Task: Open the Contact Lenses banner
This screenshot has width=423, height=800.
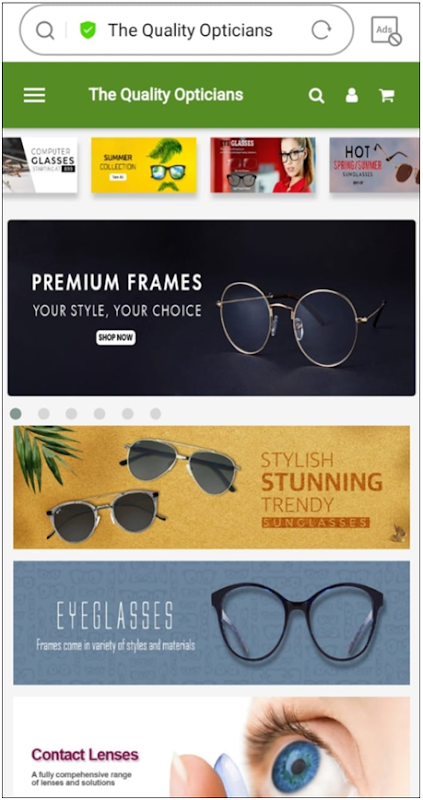Action: click(x=211, y=747)
